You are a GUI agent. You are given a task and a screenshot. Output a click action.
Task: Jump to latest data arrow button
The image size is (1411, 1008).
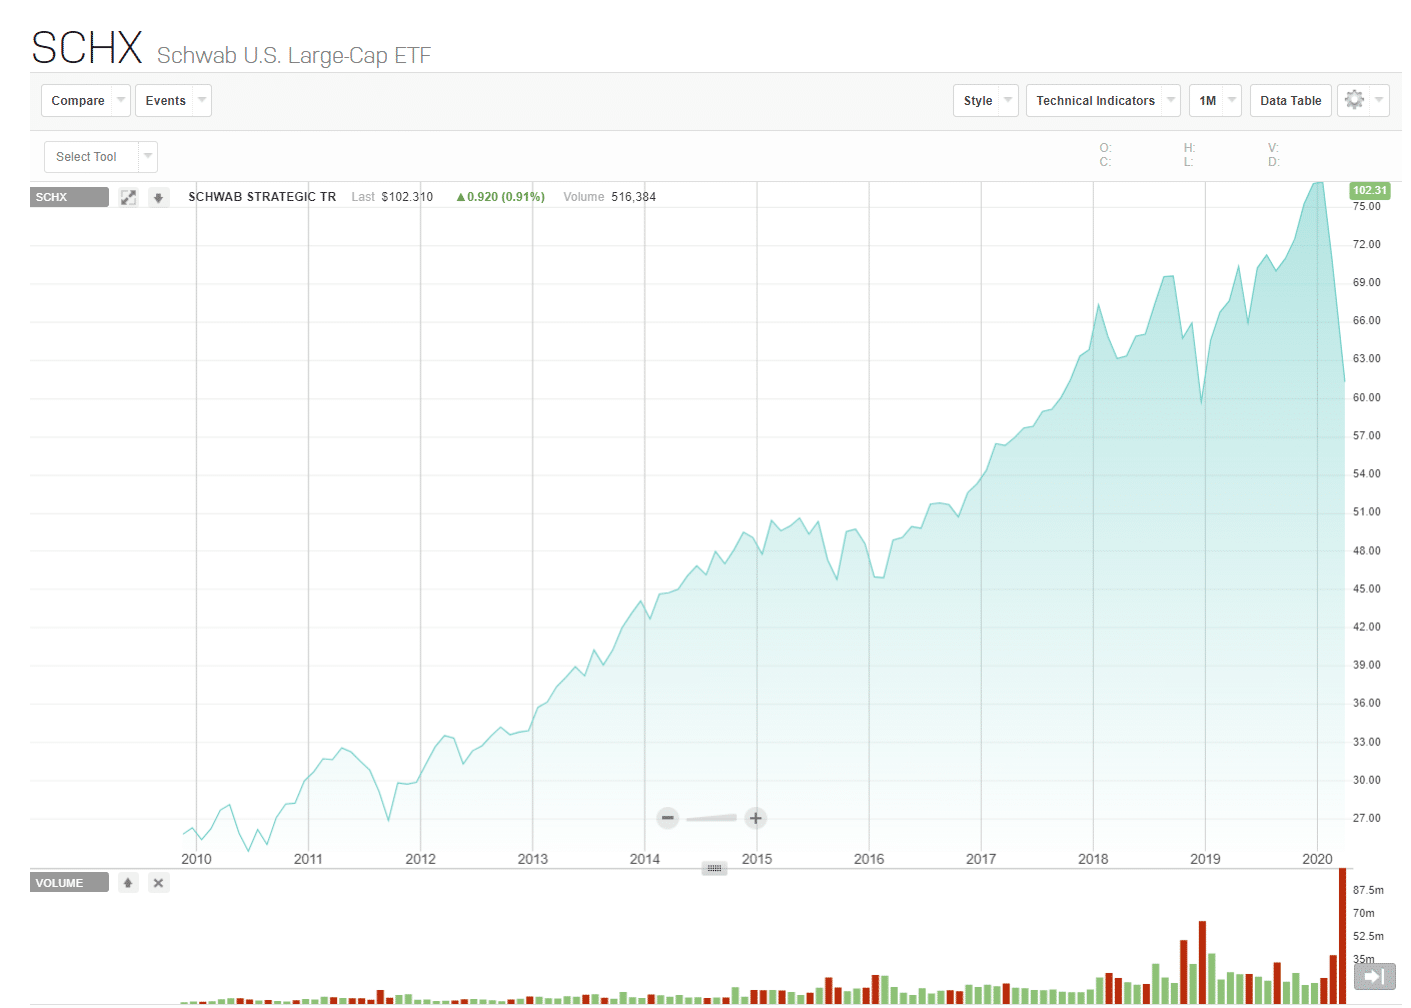tap(1374, 976)
